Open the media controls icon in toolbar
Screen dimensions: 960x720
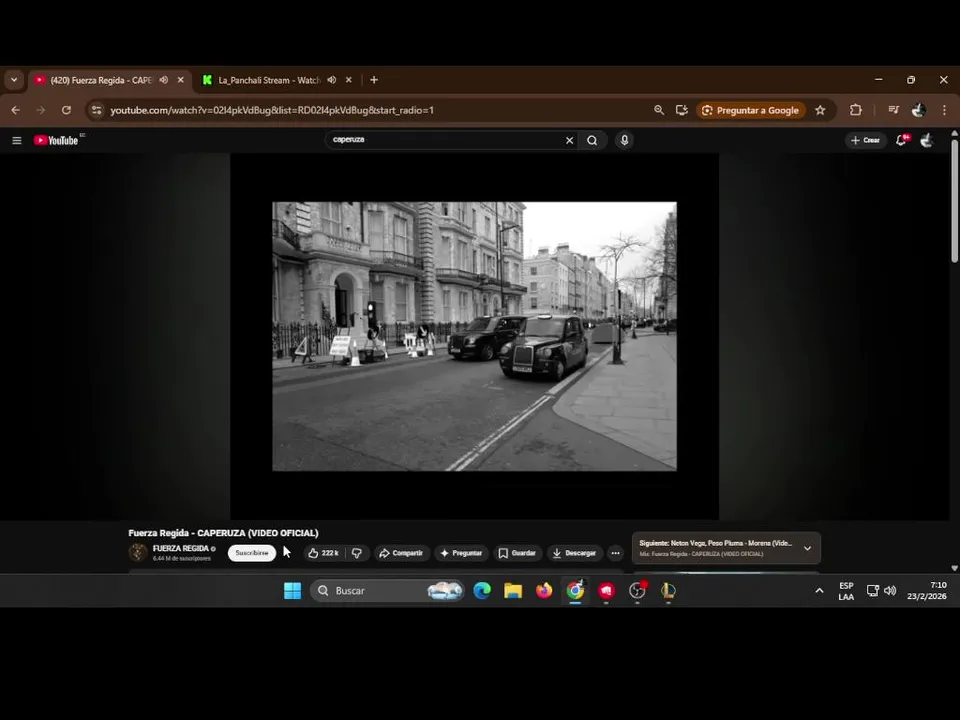point(893,110)
